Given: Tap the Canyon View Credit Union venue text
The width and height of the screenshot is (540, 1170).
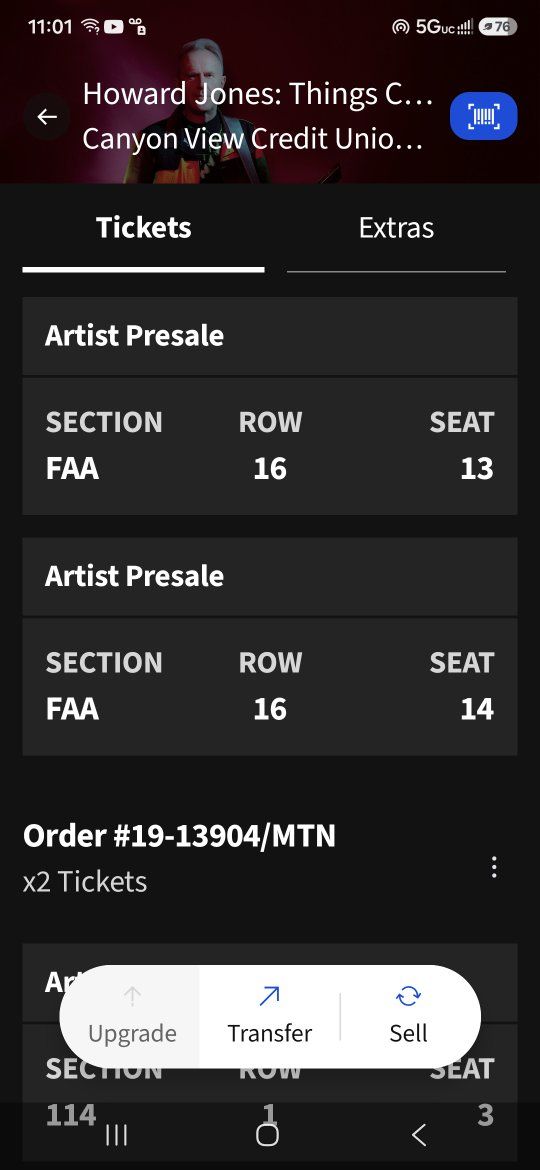Looking at the screenshot, I should tap(253, 139).
